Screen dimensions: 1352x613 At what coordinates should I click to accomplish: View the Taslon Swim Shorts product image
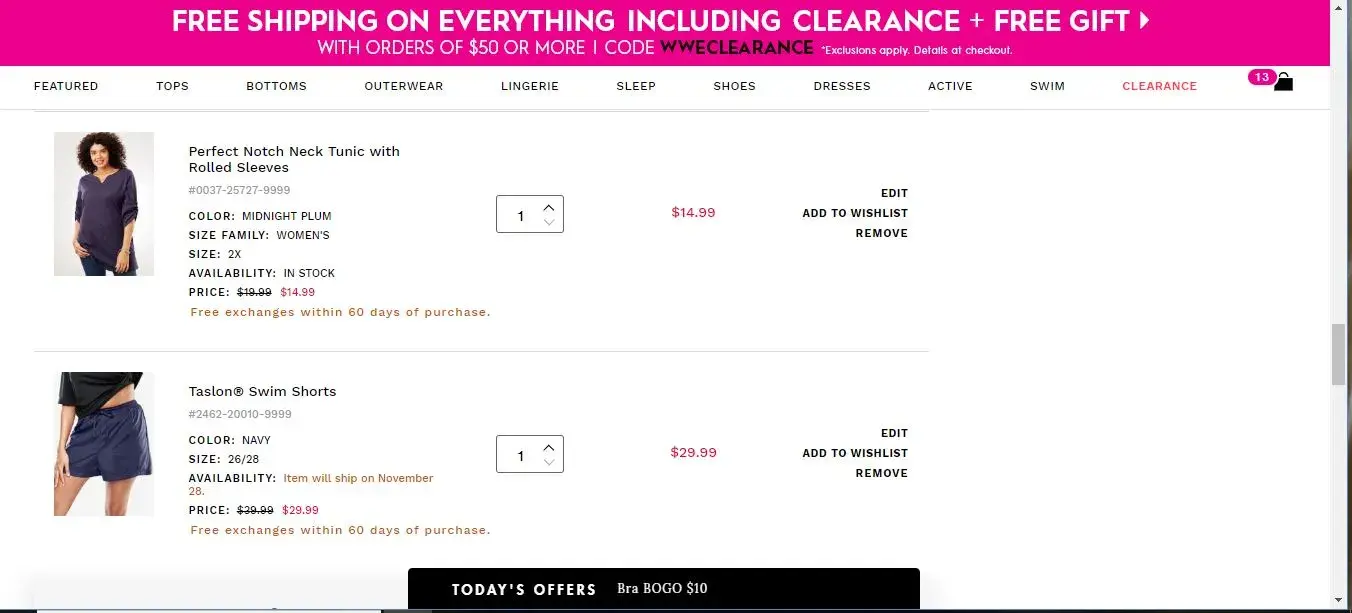tap(104, 444)
